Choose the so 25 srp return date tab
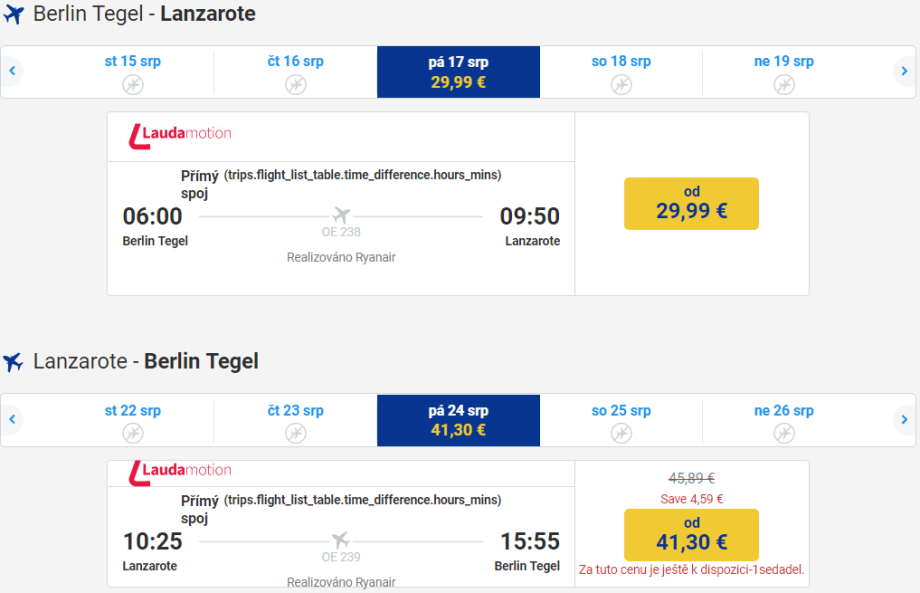 tap(621, 420)
